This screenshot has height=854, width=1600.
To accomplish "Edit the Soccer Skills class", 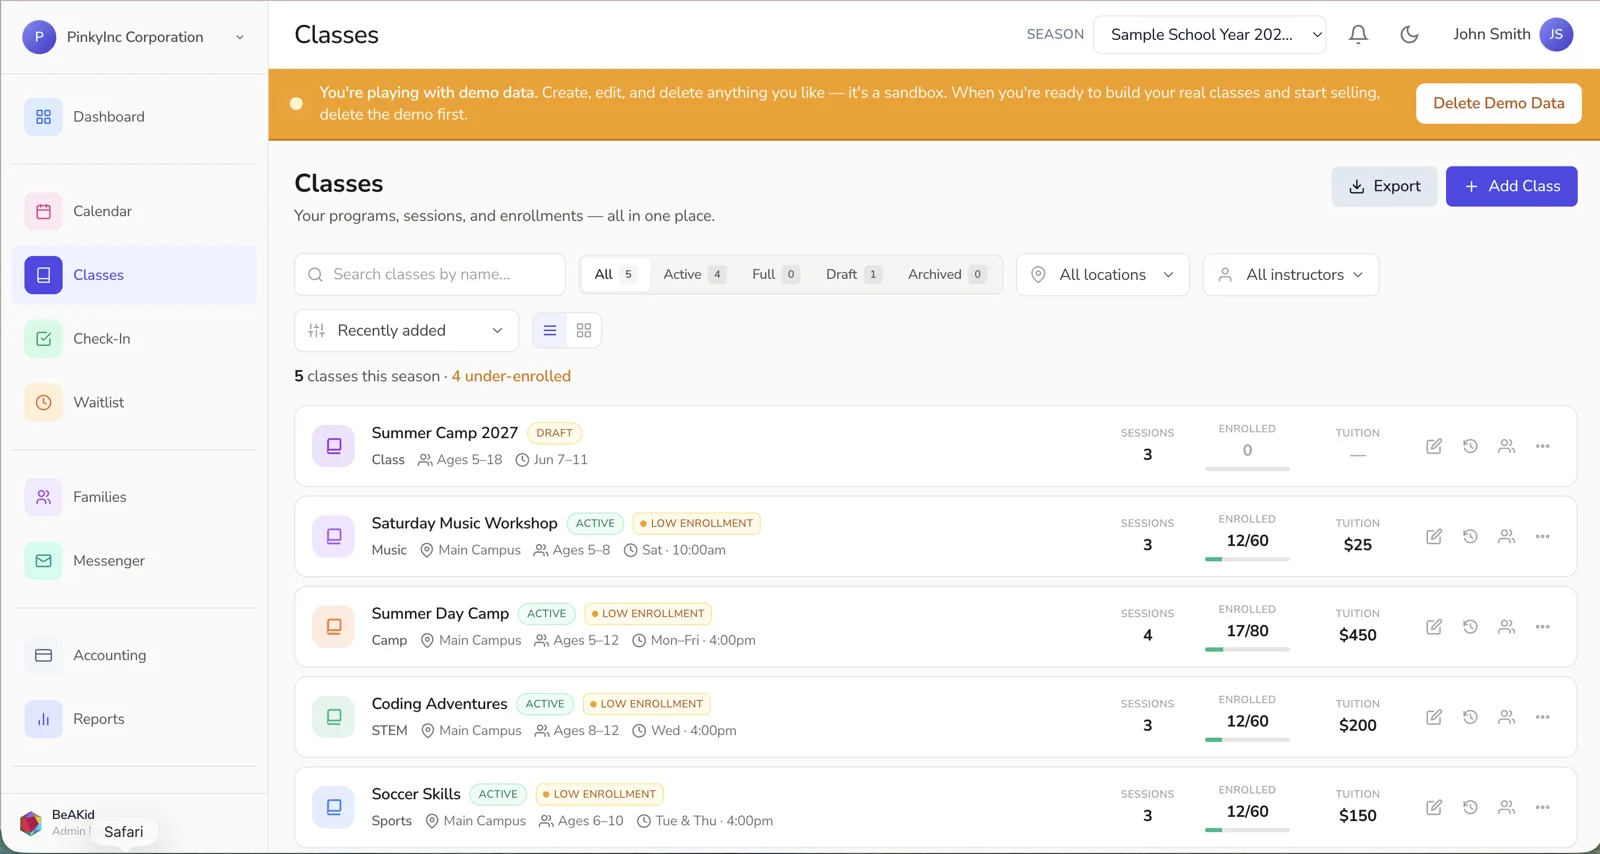I will 1434,807.
